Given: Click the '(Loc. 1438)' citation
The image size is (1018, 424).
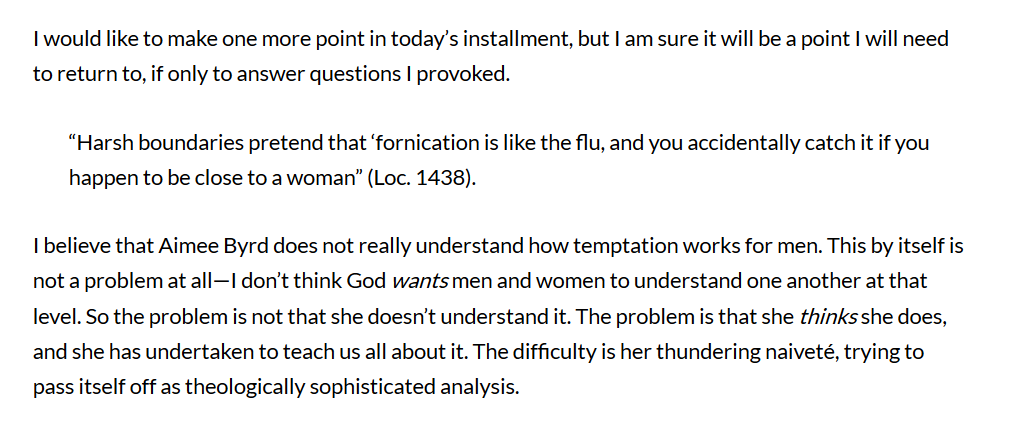Looking at the screenshot, I should click(x=422, y=178).
